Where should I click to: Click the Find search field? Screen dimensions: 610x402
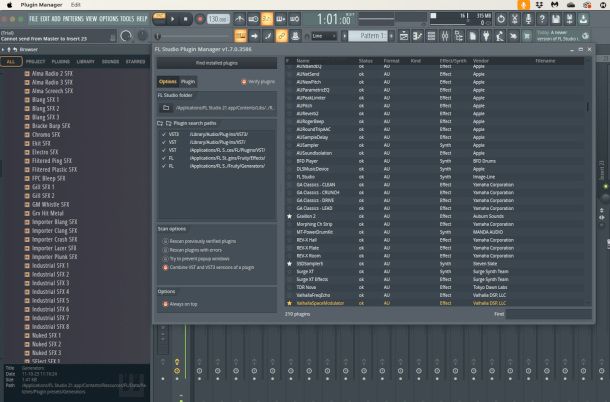pyautogui.click(x=549, y=314)
